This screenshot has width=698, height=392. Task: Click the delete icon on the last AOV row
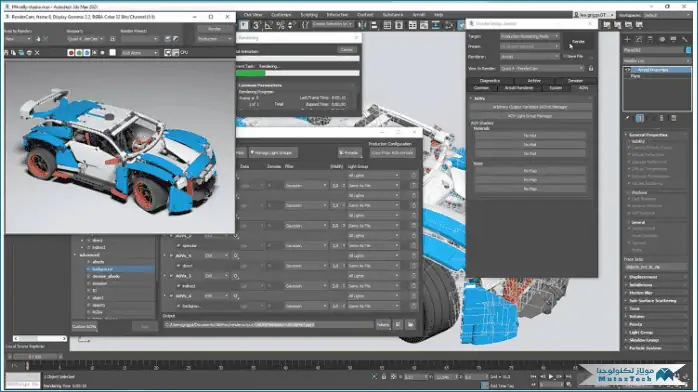pyautogui.click(x=414, y=306)
